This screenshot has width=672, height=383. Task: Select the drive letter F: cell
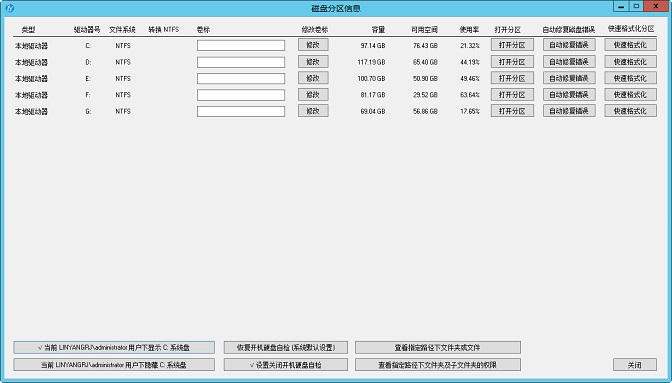tap(88, 95)
